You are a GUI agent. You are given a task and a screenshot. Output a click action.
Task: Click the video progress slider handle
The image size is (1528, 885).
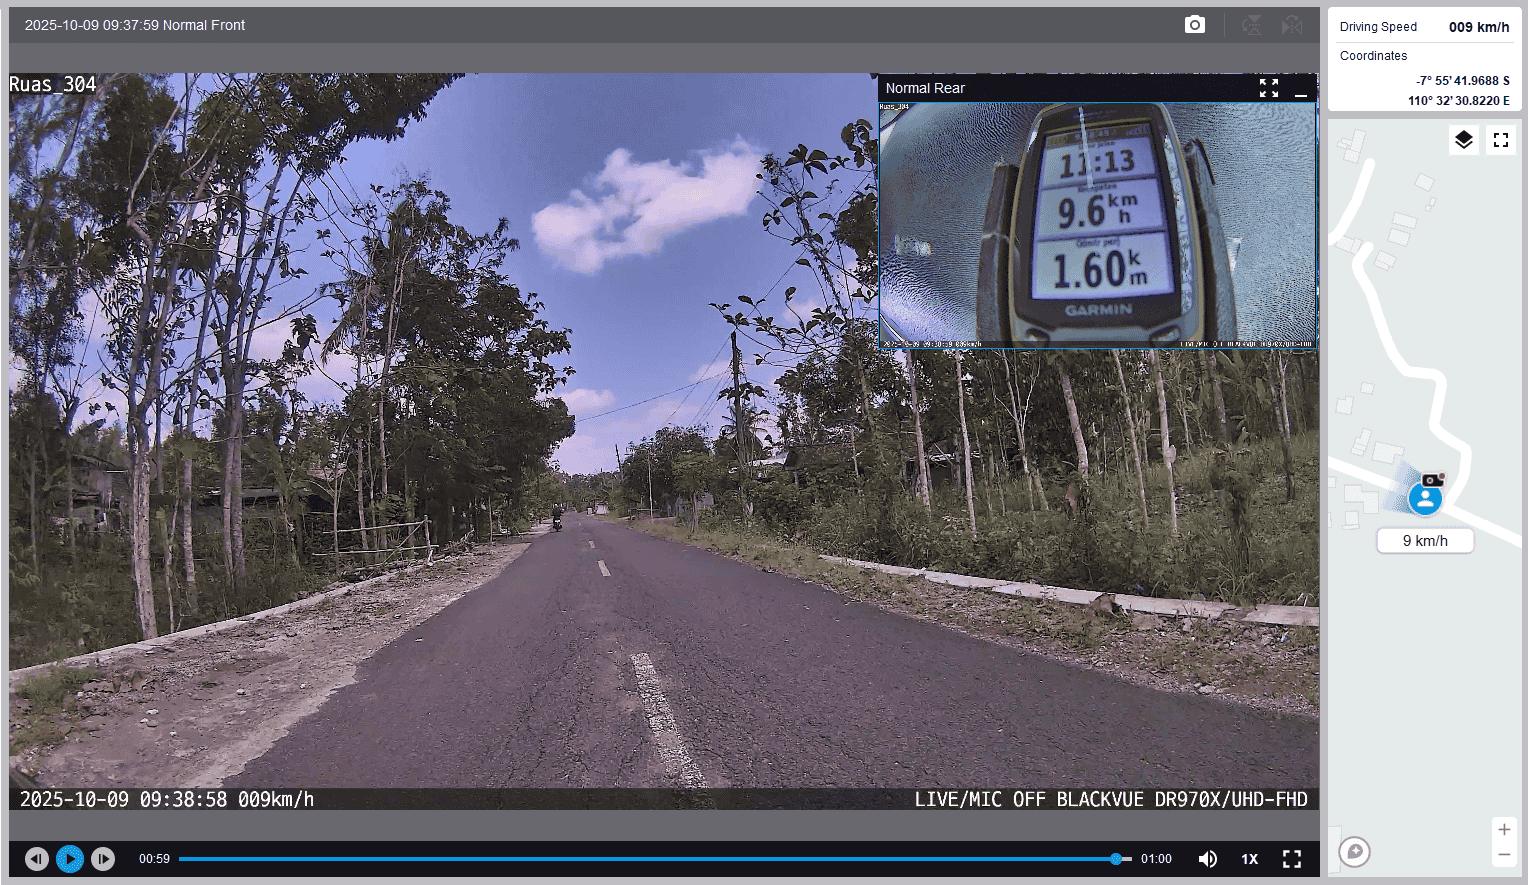[1116, 859]
